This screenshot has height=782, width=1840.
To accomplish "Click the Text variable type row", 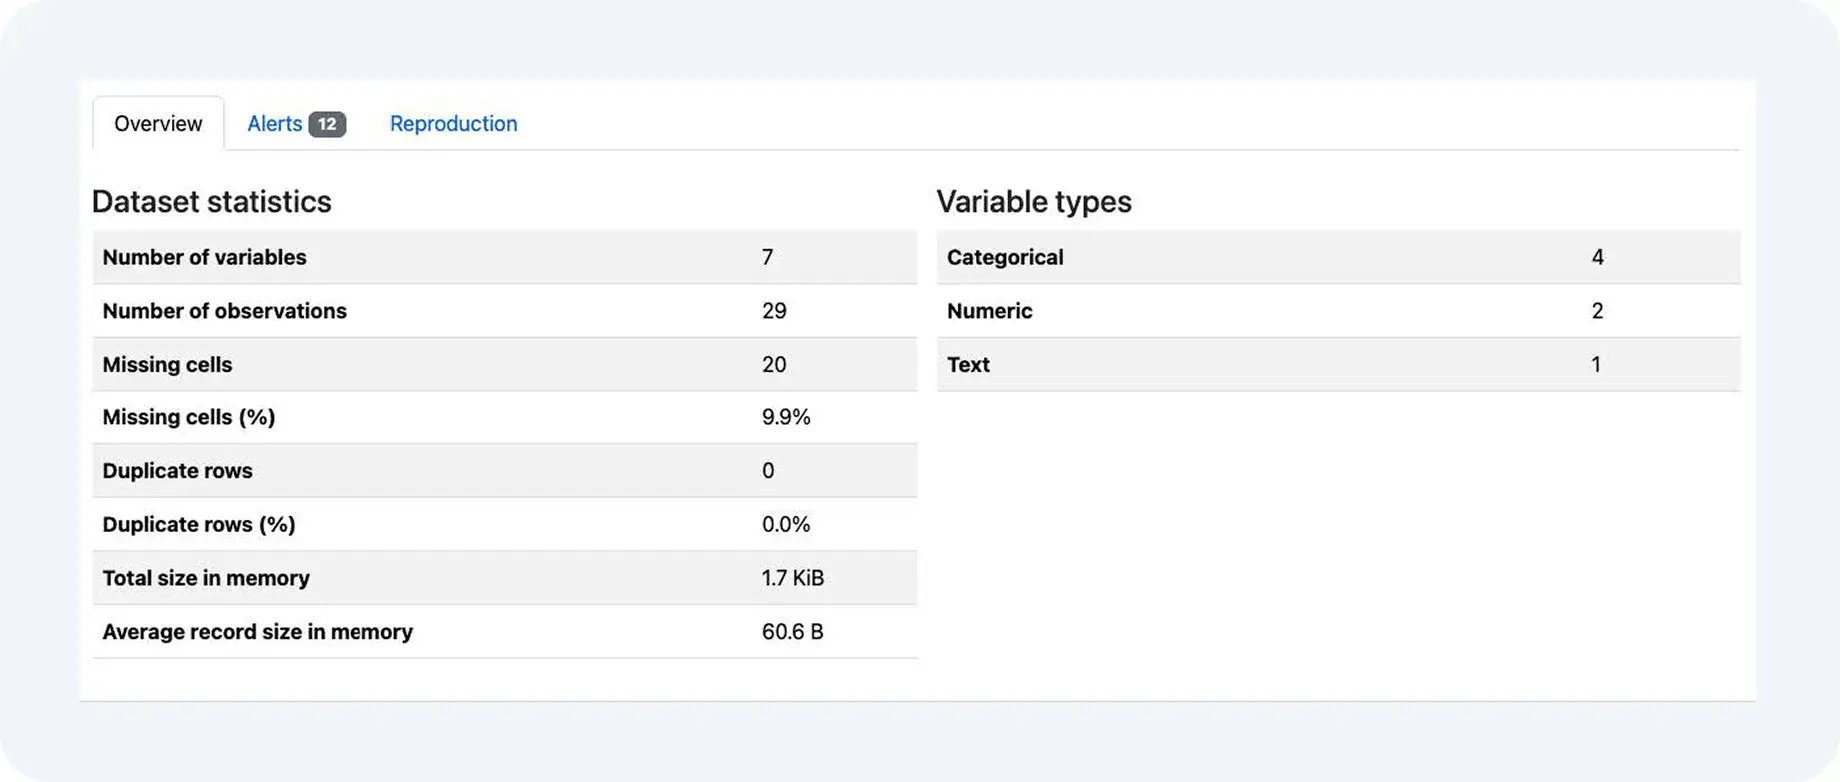I will point(968,365).
